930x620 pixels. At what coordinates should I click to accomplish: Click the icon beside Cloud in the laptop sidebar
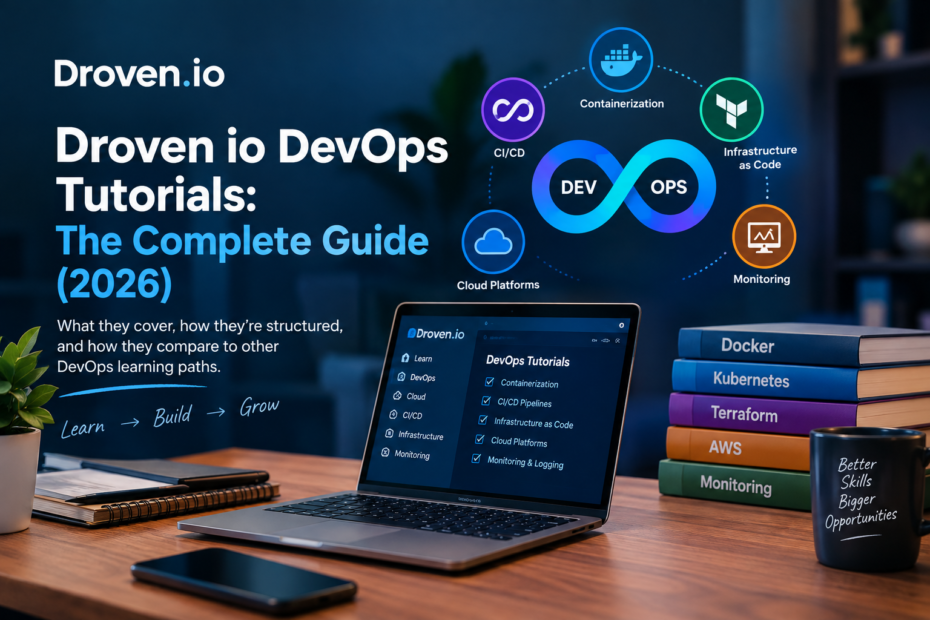point(397,395)
